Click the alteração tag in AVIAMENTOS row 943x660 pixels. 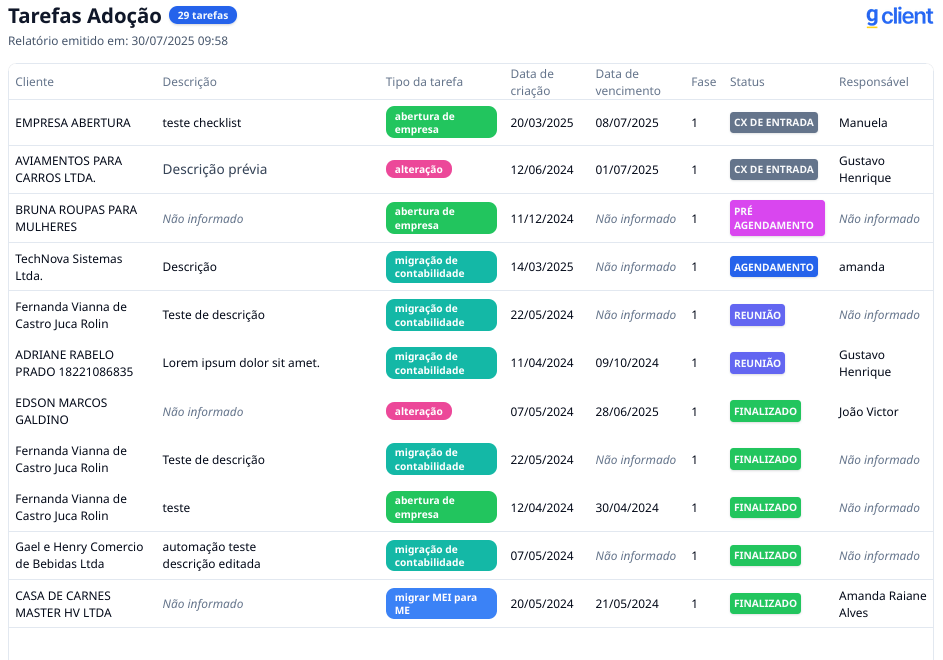click(x=419, y=169)
